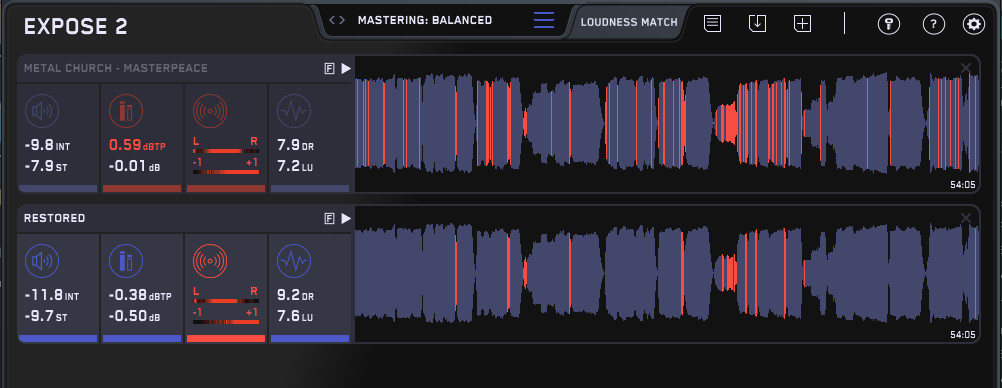Open the Mastering: Balanced preset selector
This screenshot has height=388, width=1002.
[425, 20]
